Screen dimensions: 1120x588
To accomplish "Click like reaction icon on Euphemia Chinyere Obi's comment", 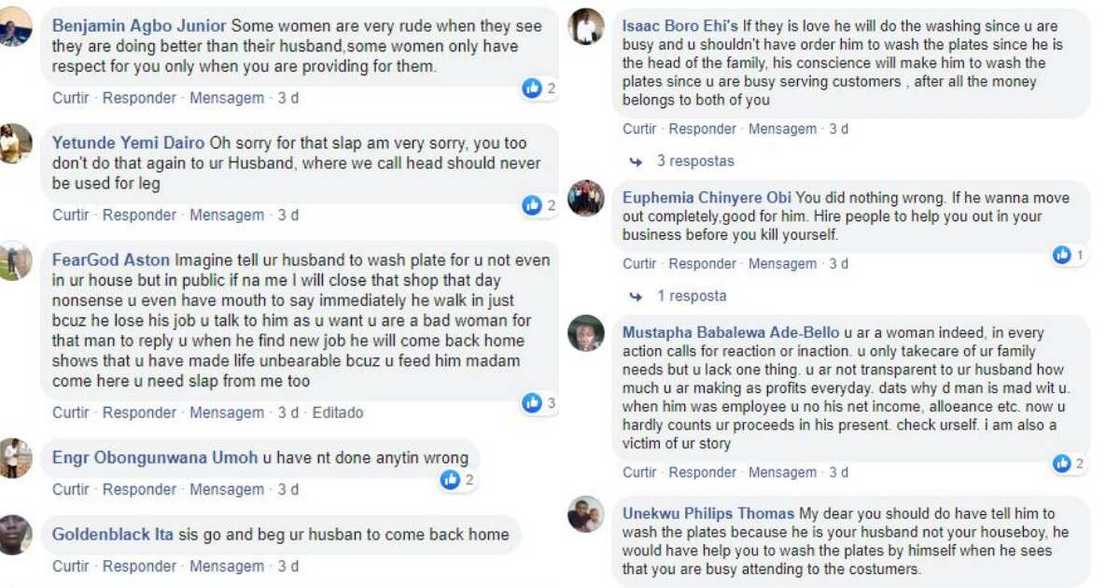I will click(x=1061, y=255).
